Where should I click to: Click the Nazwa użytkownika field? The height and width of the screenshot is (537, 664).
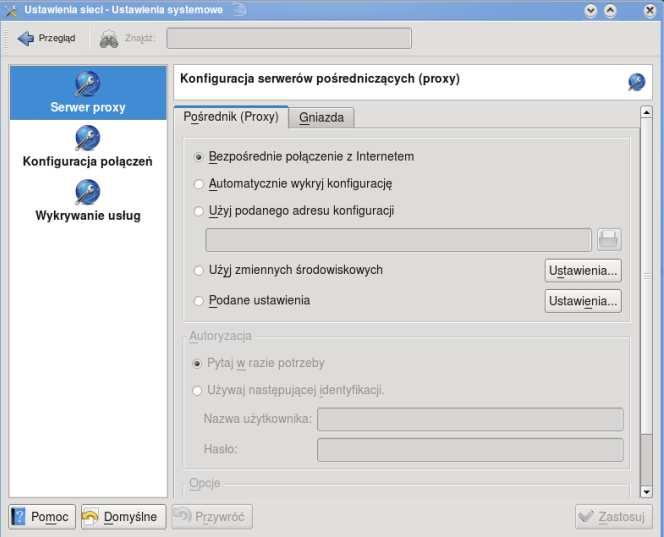pyautogui.click(x=470, y=419)
